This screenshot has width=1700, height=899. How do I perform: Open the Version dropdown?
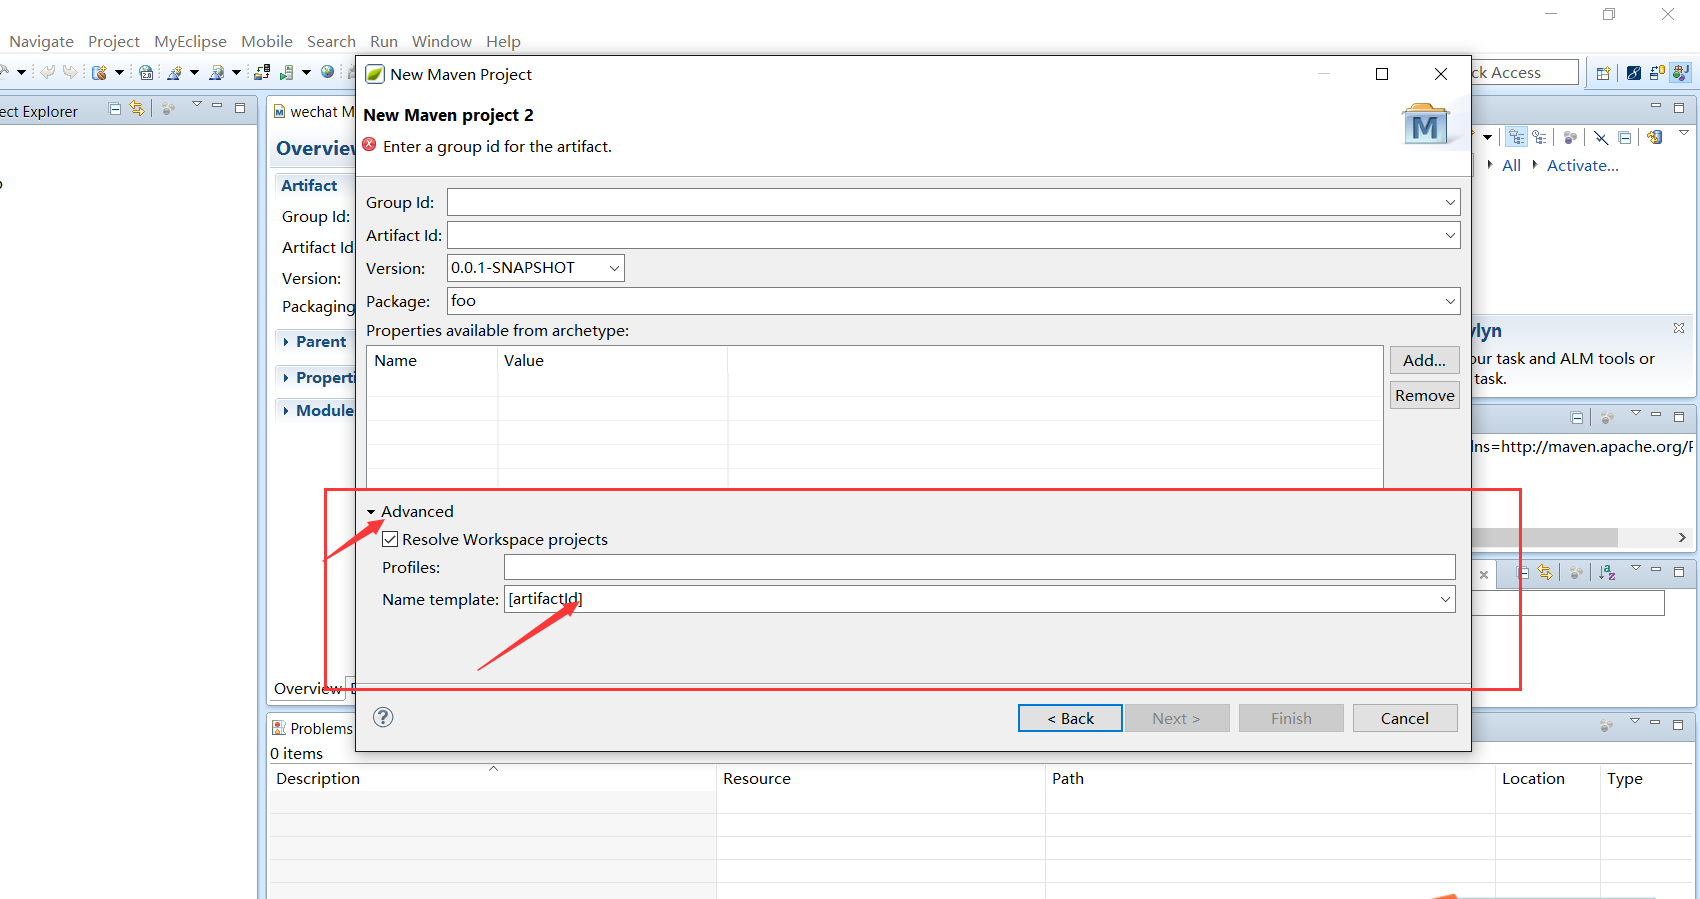click(x=614, y=268)
